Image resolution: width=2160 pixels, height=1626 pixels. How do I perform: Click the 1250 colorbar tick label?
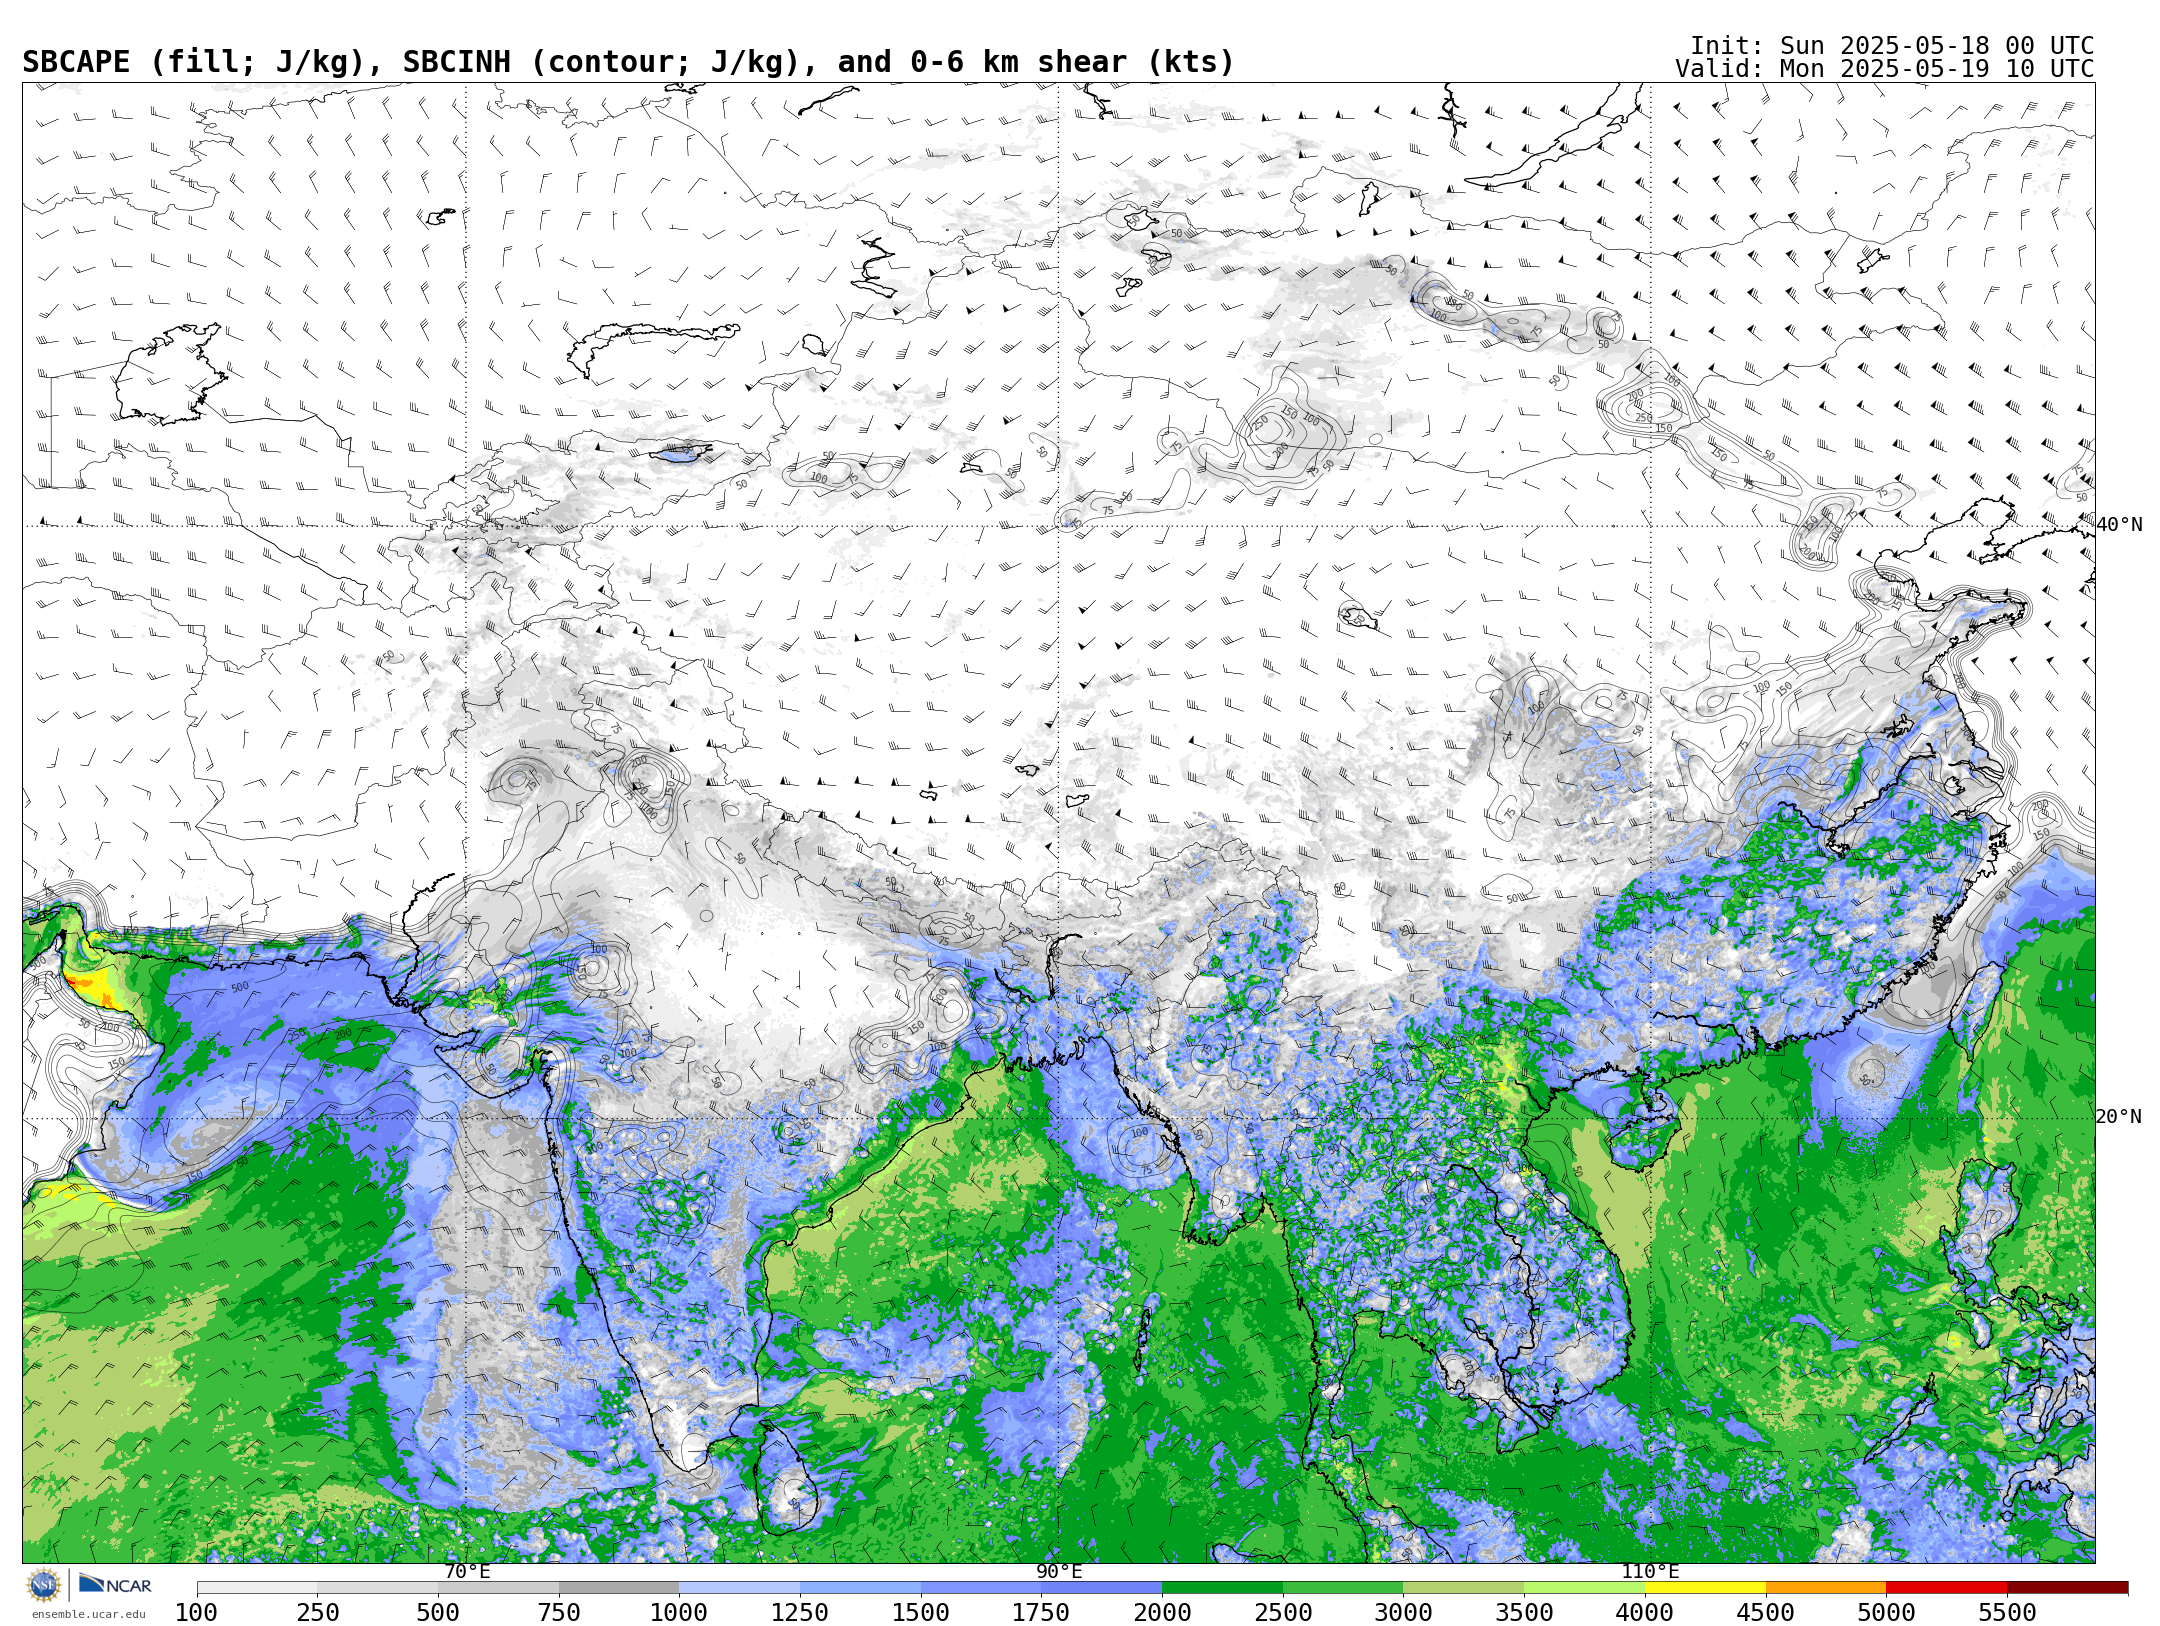800,1613
